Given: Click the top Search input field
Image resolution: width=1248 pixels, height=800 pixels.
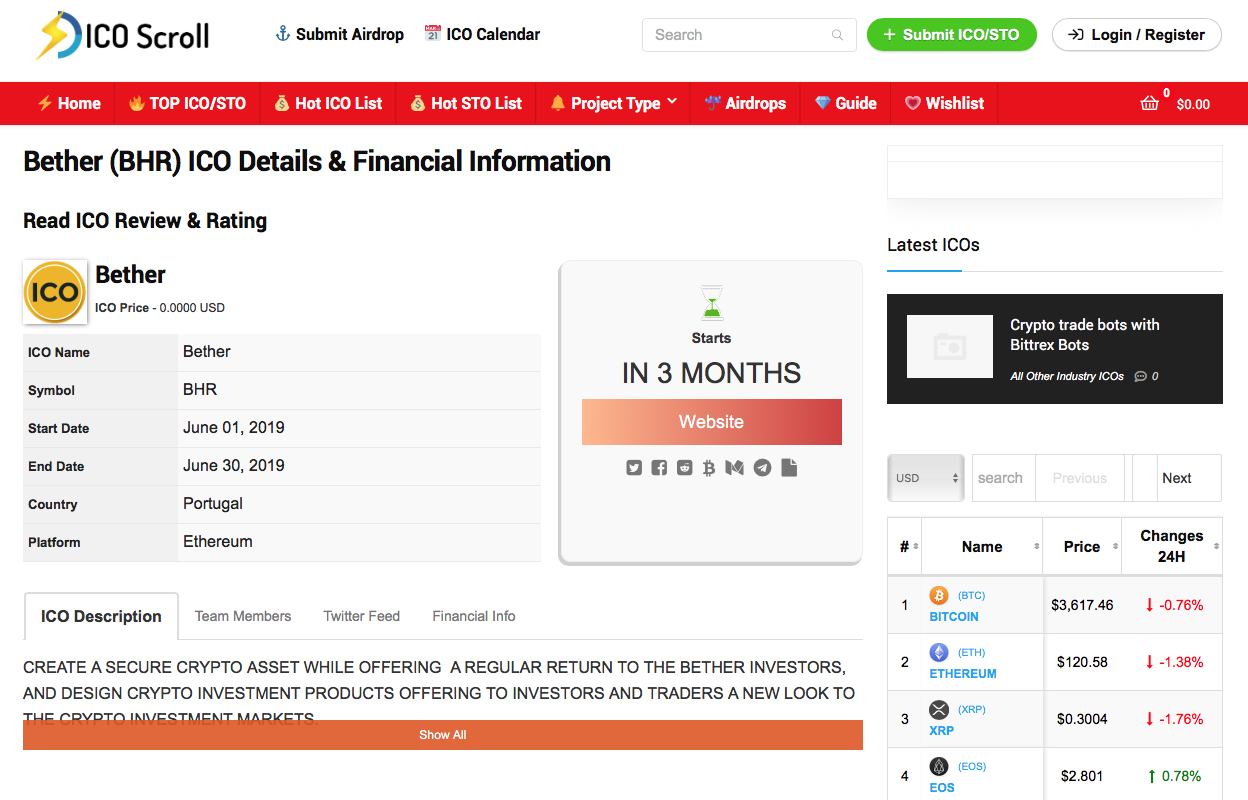Looking at the screenshot, I should [749, 35].
